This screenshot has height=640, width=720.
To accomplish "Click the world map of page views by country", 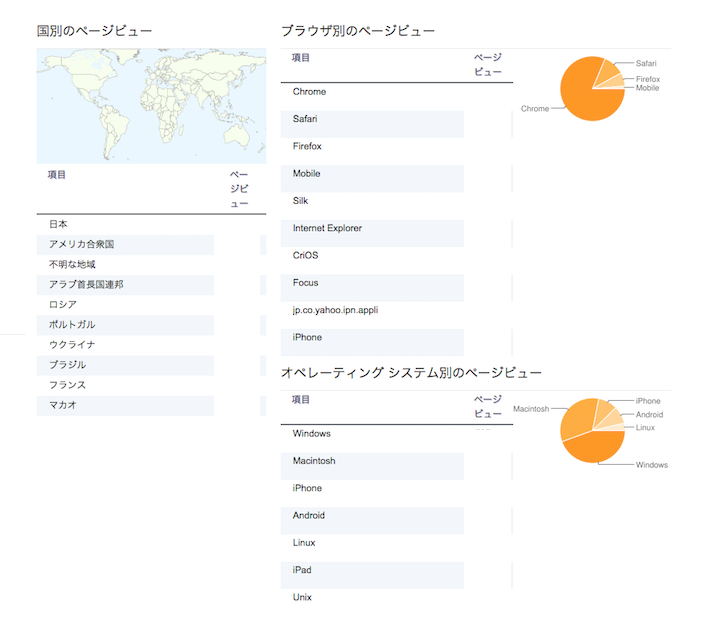I will coord(151,106).
